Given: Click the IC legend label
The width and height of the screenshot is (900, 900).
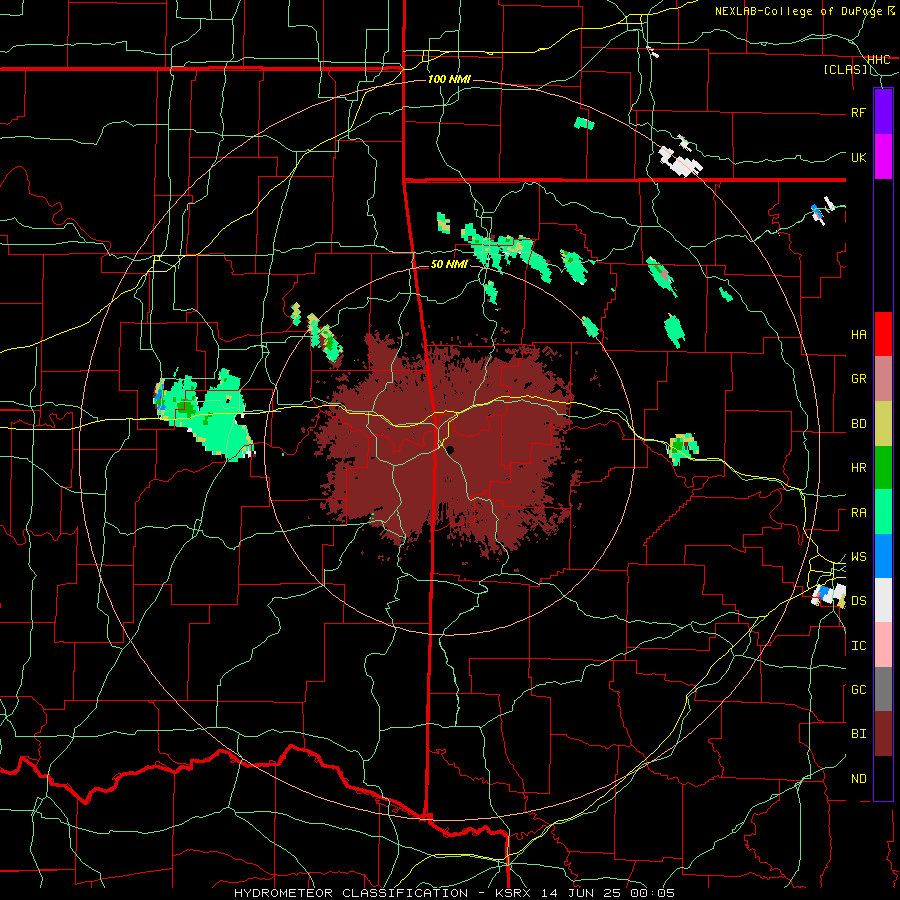Looking at the screenshot, I should 858,646.
